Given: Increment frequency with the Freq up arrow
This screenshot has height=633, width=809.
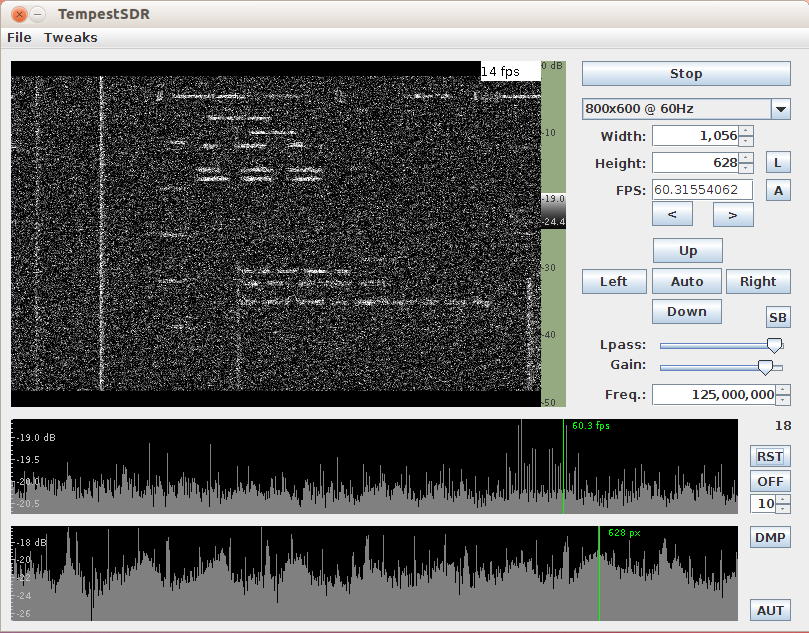Looking at the screenshot, I should click(783, 390).
